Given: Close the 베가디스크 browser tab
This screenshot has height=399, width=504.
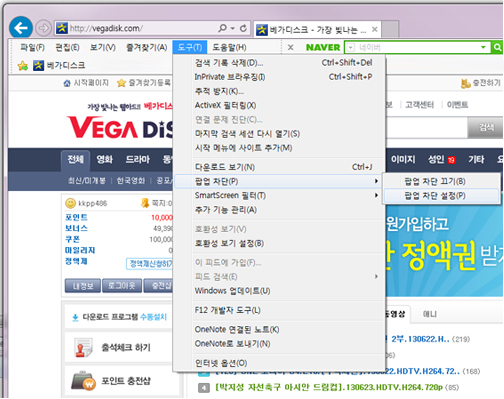Looking at the screenshot, I should click(x=375, y=29).
